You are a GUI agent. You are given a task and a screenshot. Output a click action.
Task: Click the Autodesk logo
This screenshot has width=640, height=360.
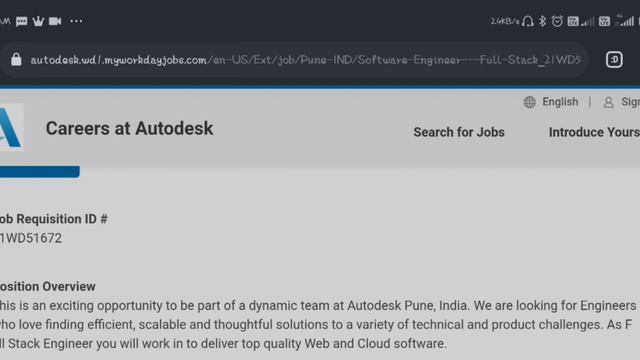tap(11, 127)
